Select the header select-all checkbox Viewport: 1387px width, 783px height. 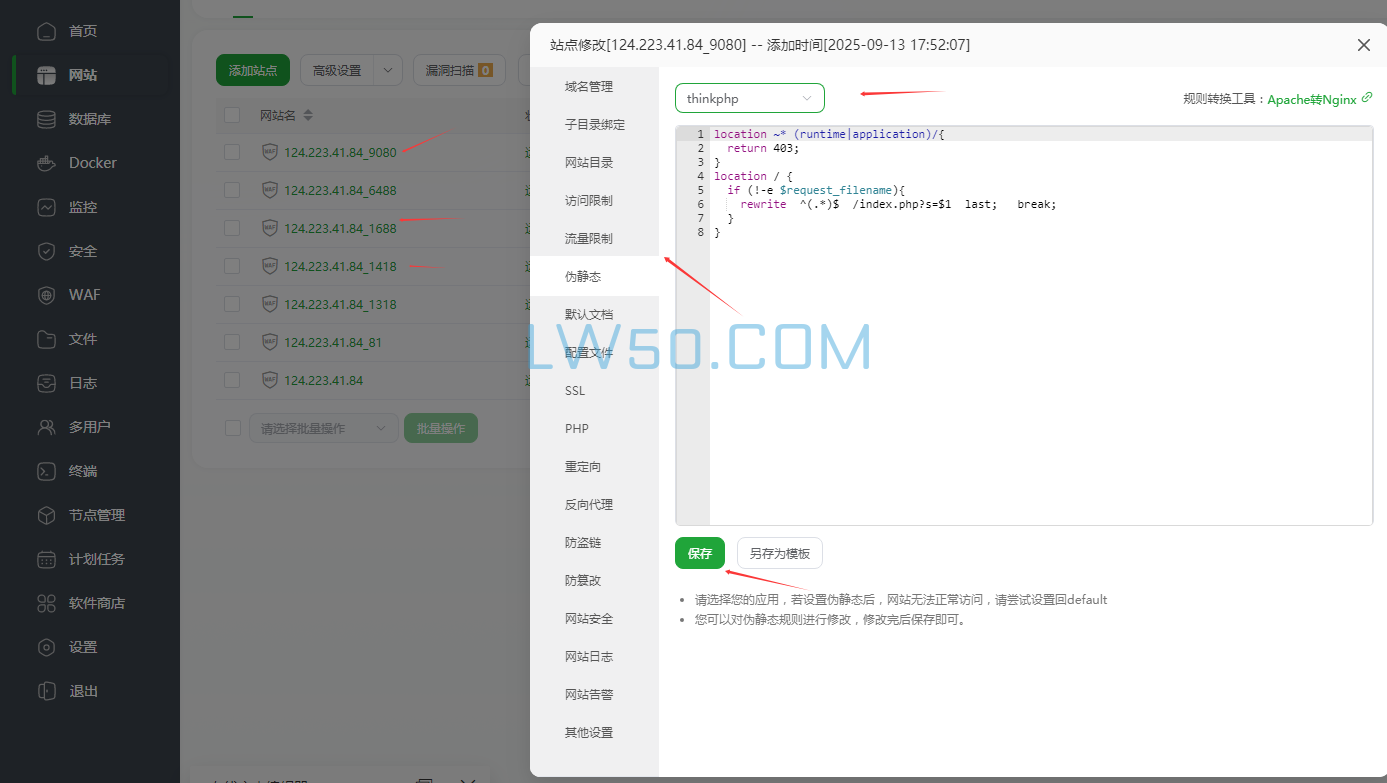(x=232, y=115)
